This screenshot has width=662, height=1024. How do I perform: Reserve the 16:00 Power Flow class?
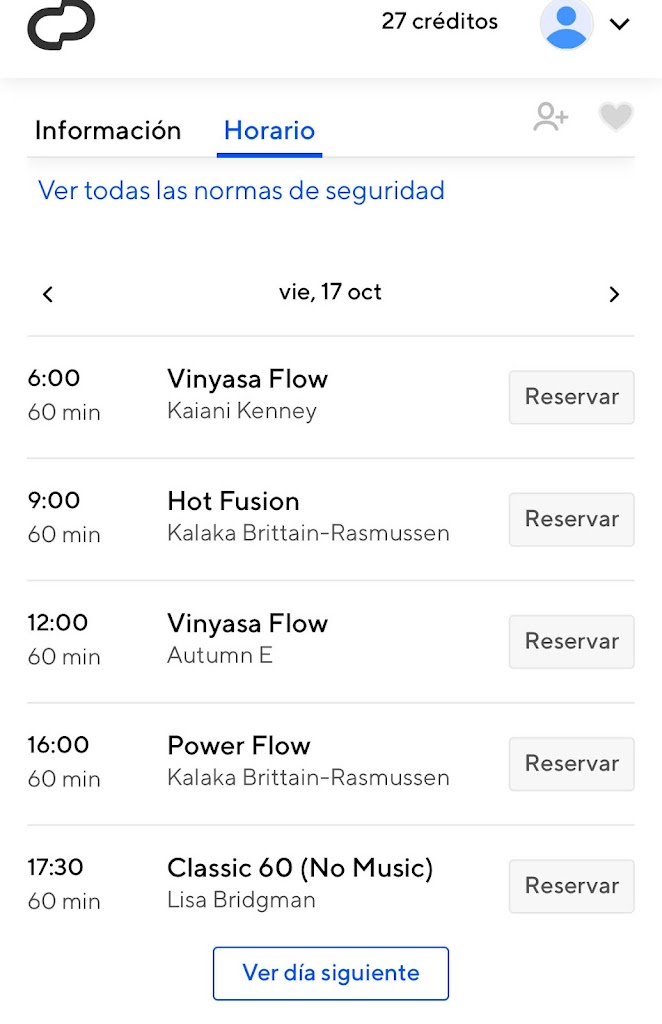(x=571, y=763)
